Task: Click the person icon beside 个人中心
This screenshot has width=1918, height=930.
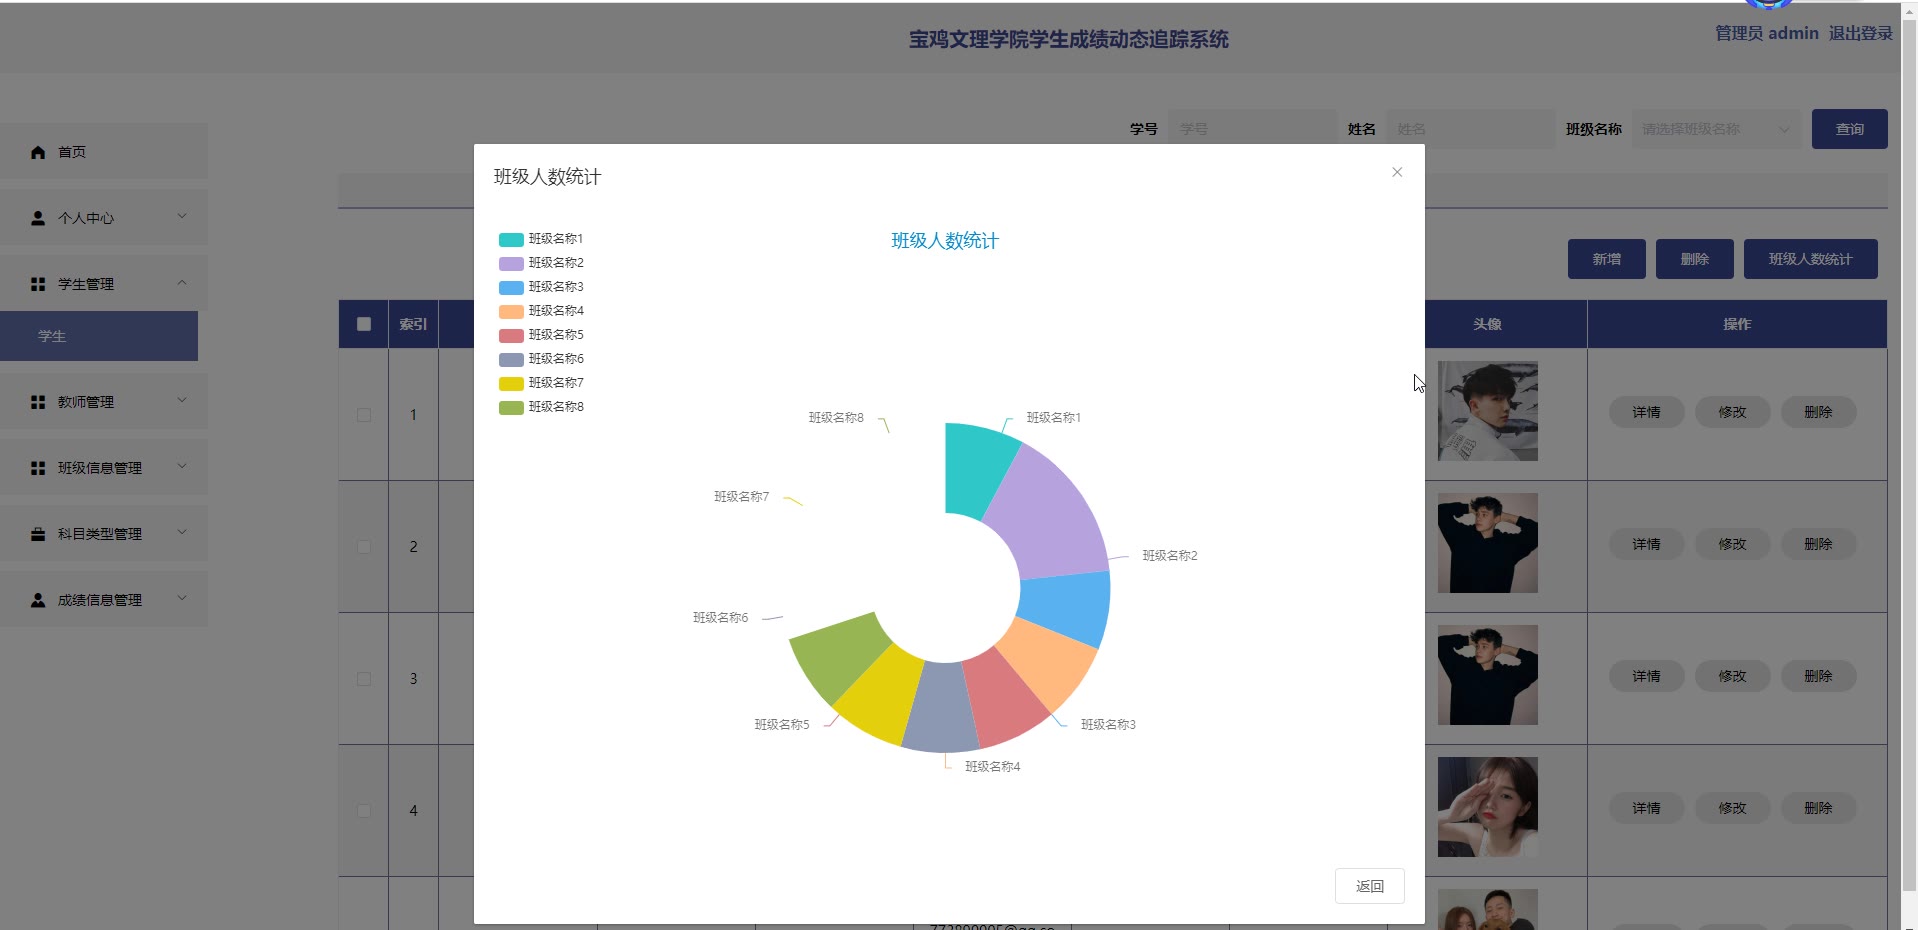Action: (x=38, y=218)
